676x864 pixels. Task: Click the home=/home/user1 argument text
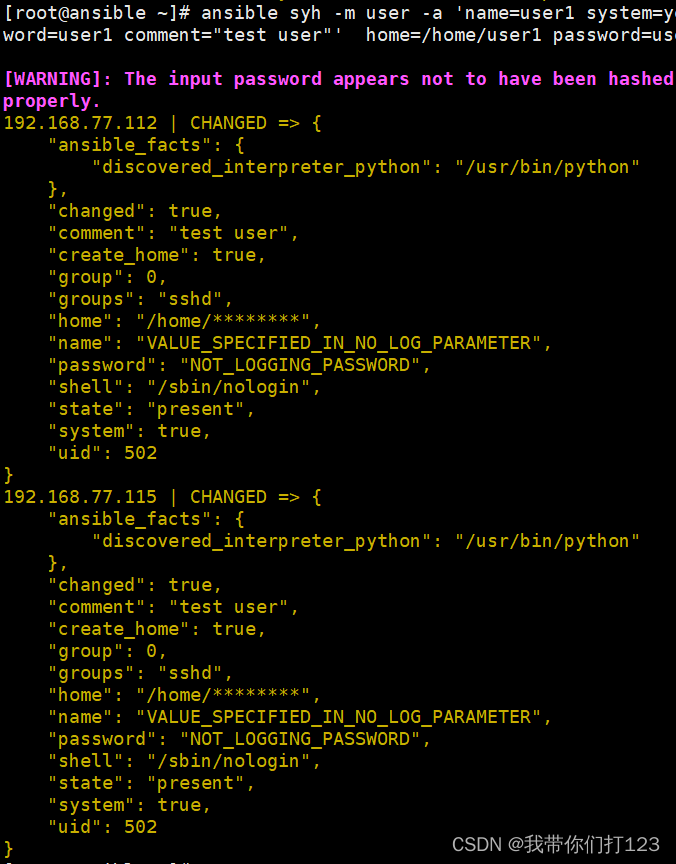pyautogui.click(x=453, y=35)
